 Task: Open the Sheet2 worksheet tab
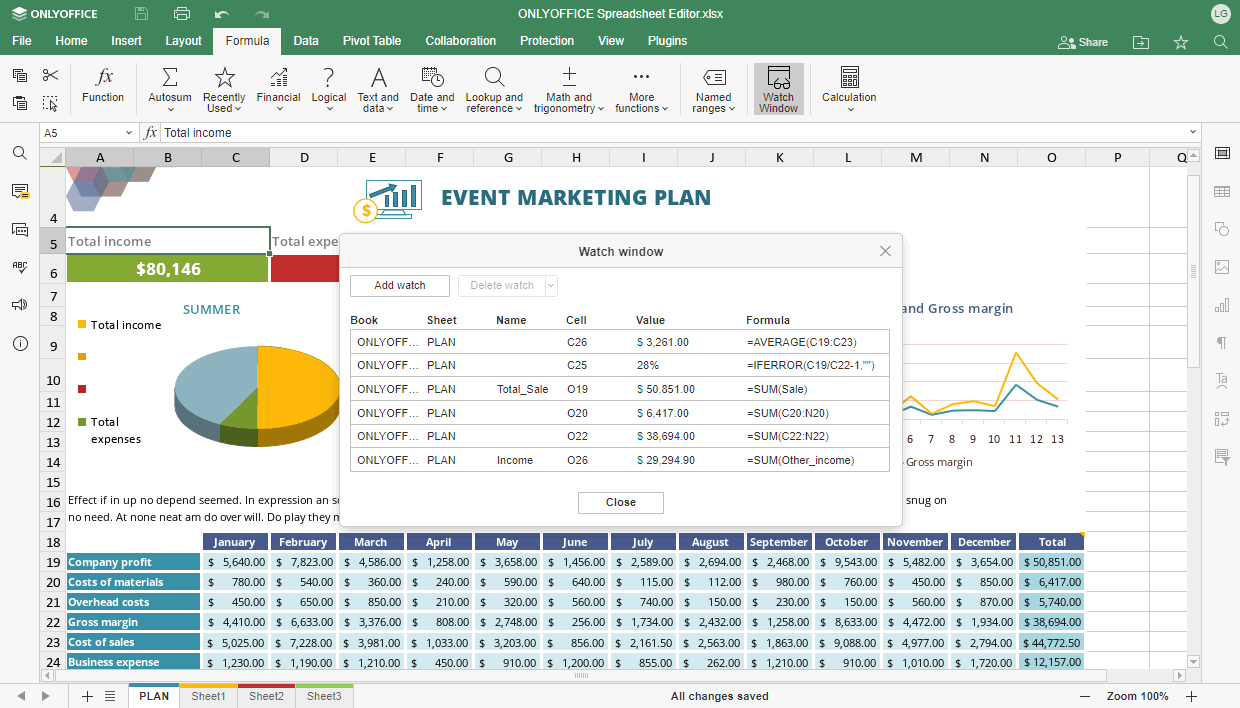tap(265, 696)
